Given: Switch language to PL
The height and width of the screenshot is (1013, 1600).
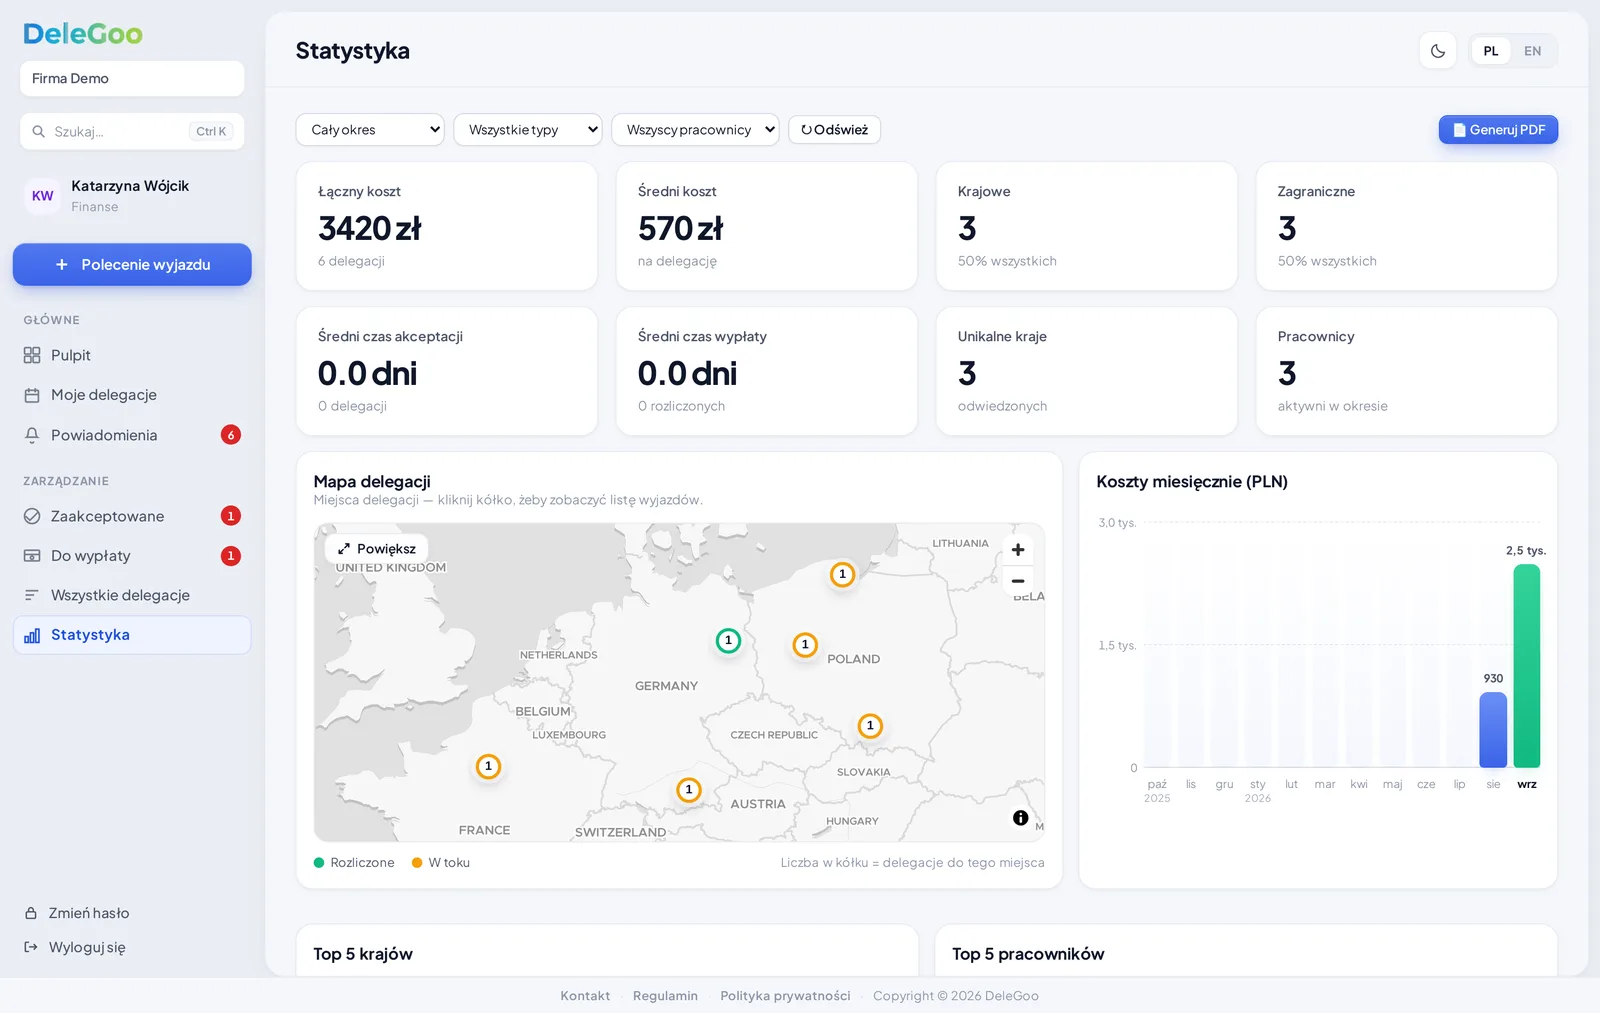Looking at the screenshot, I should [1491, 51].
